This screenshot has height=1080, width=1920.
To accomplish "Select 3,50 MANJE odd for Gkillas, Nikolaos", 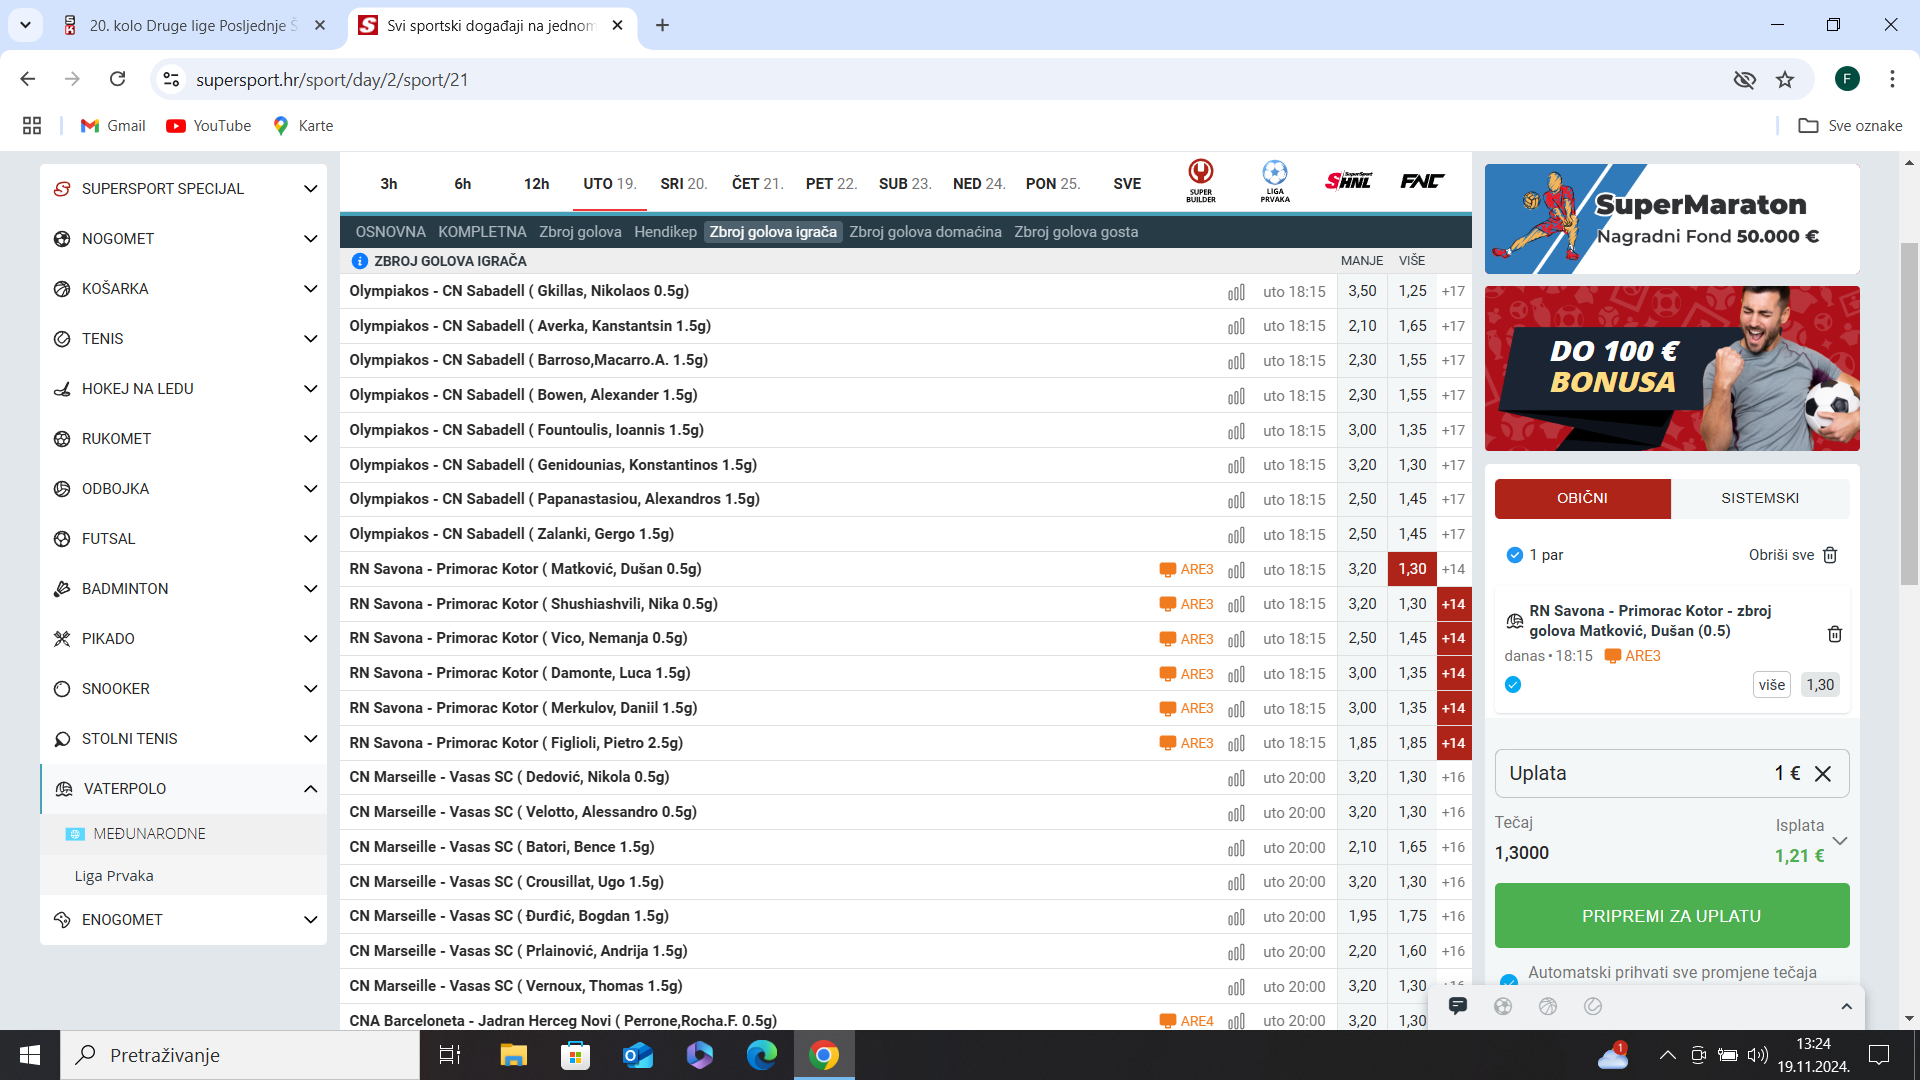I will [x=1362, y=291].
